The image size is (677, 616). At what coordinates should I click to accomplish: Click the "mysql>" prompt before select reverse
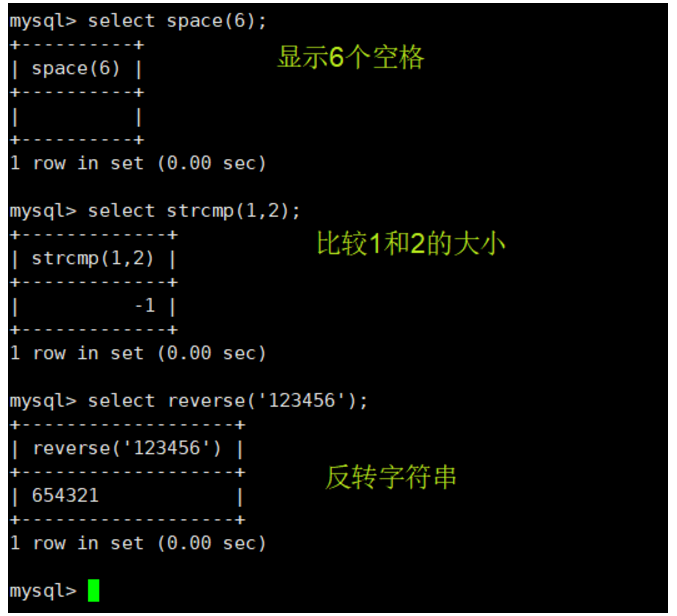point(43,401)
